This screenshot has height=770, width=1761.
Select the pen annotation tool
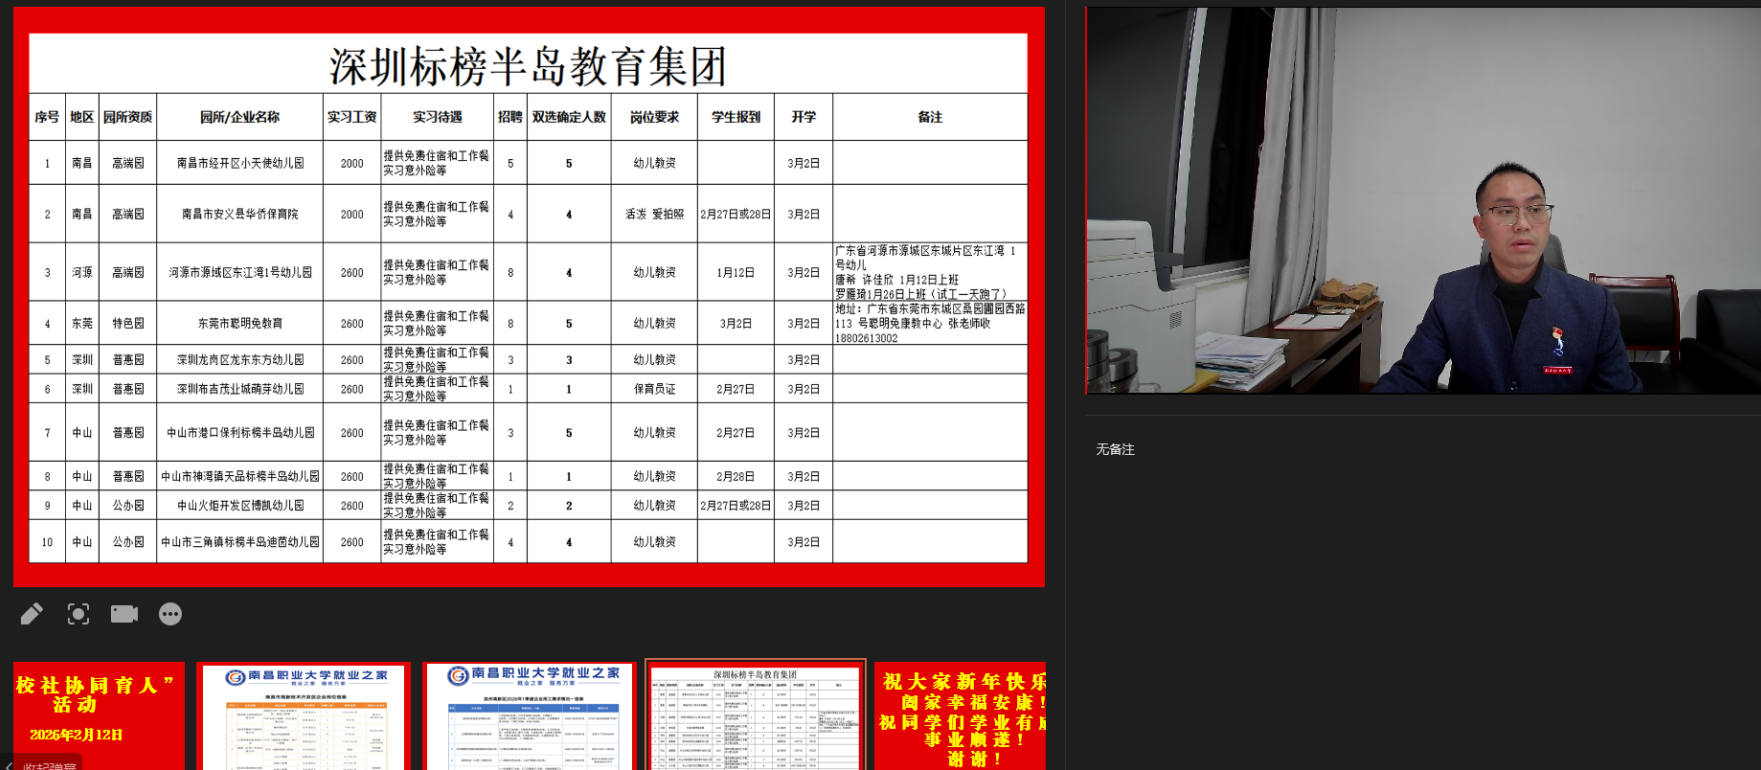[x=31, y=614]
